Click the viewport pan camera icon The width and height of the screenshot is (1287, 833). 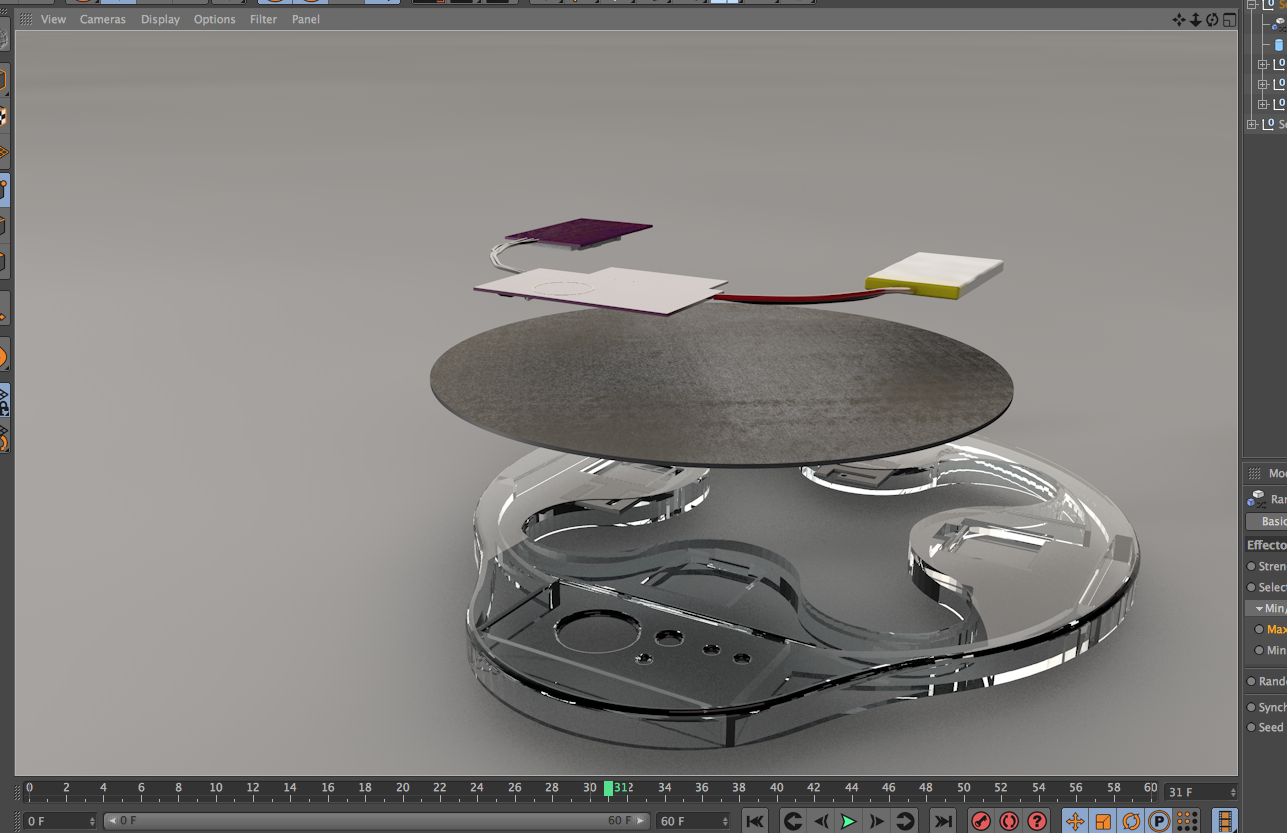(x=1179, y=20)
